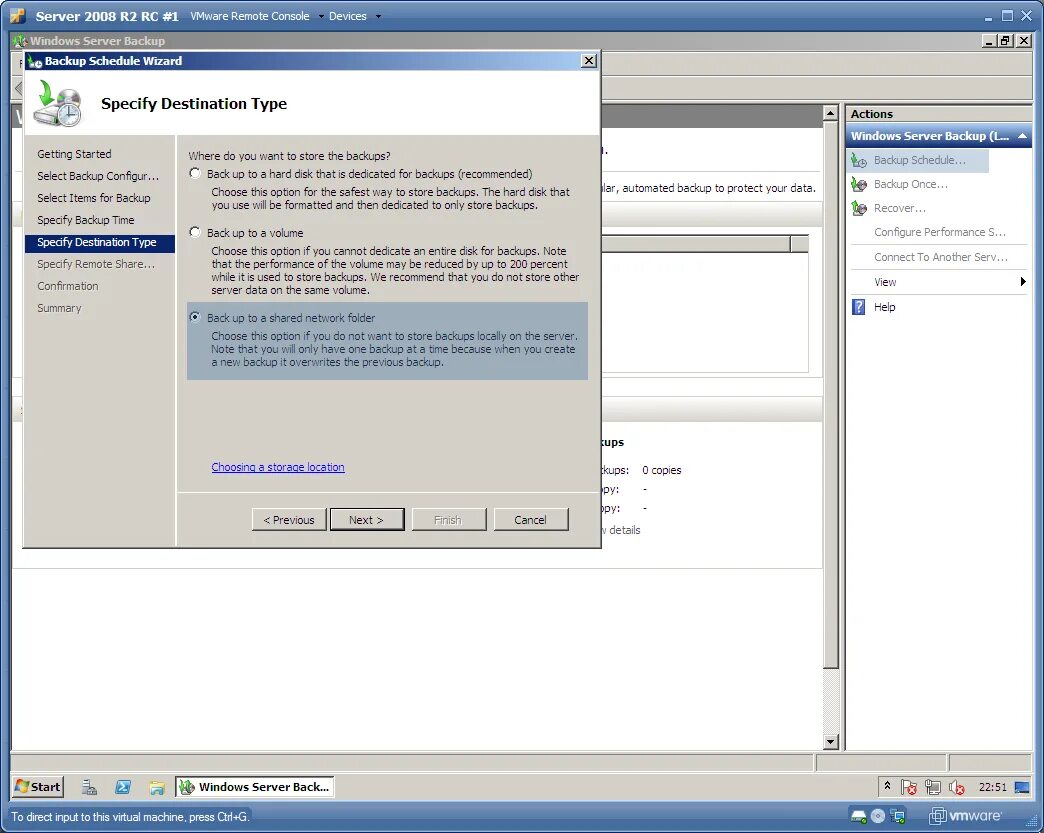The image size is (1044, 833).
Task: Launch PowerShell from the taskbar
Action: [123, 787]
